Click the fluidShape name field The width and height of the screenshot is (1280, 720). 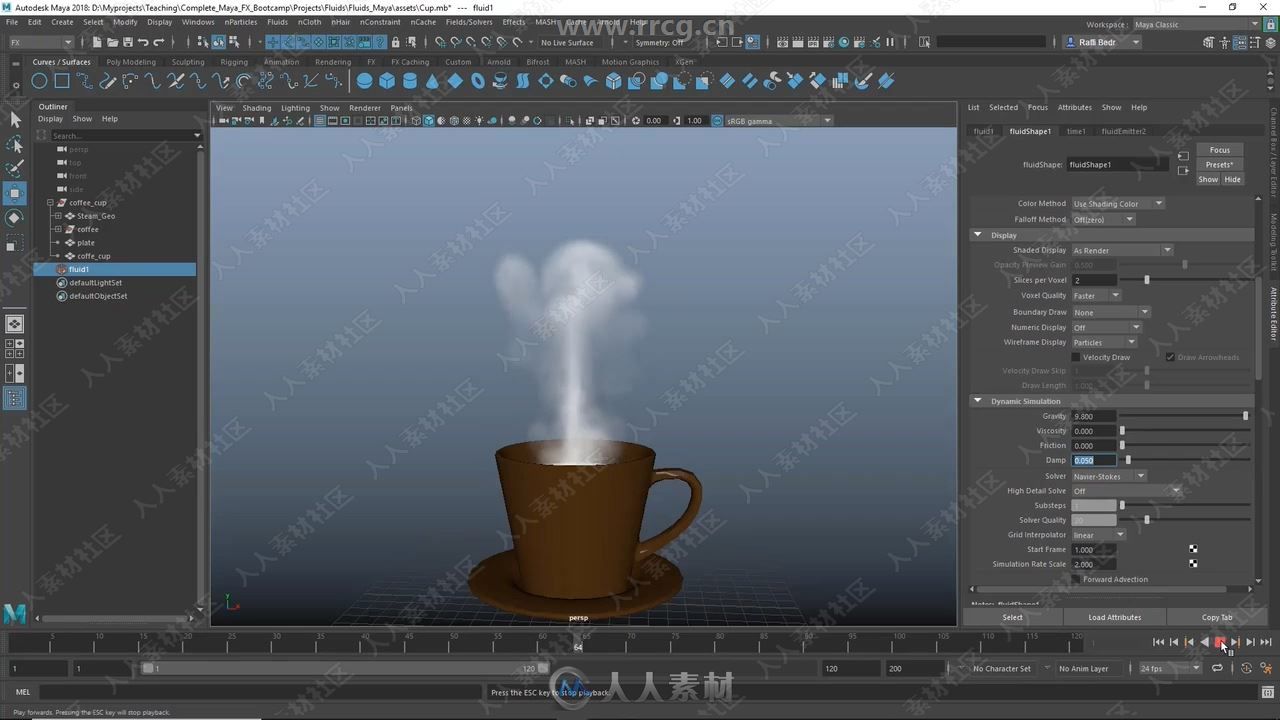tap(1115, 164)
